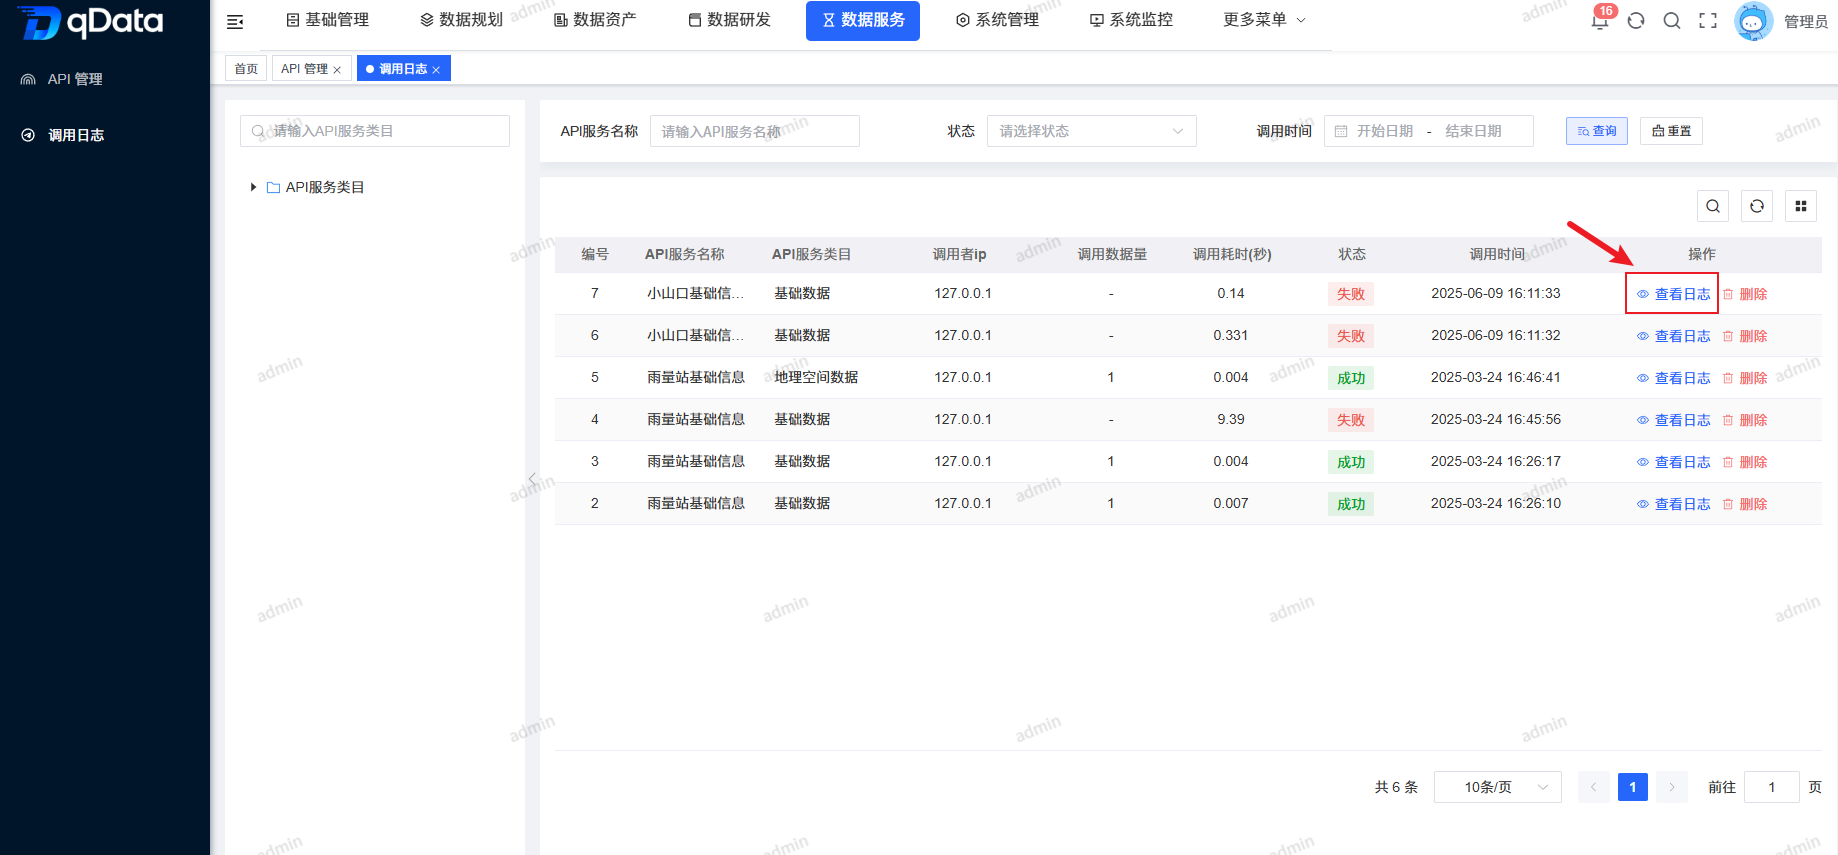
Task: Delete log row 3
Action: pyautogui.click(x=1745, y=462)
